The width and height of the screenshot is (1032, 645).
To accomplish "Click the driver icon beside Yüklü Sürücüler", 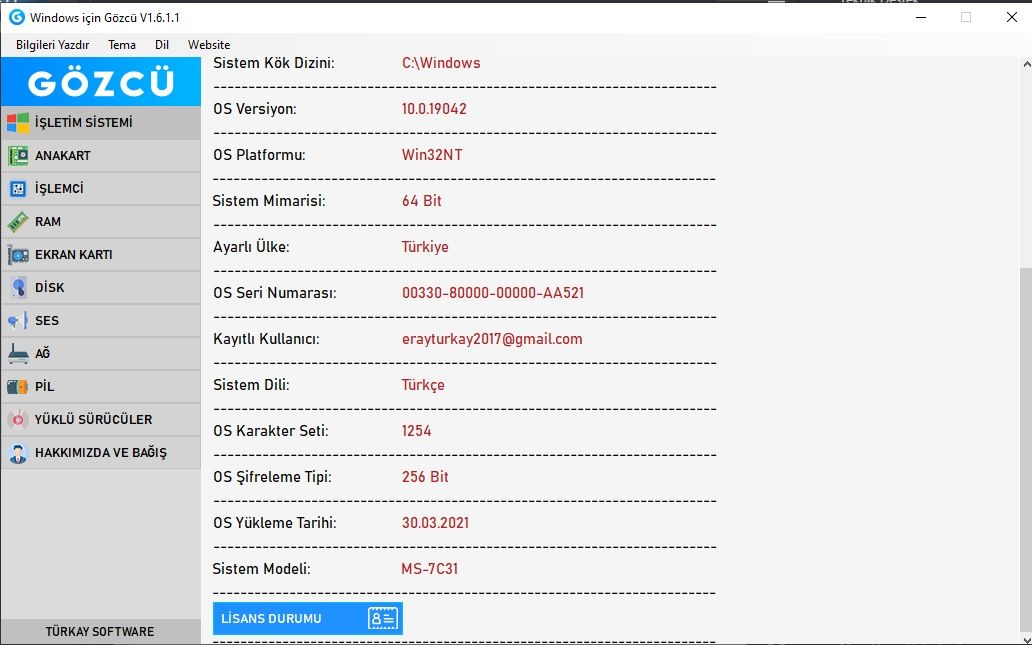I will 18,419.
